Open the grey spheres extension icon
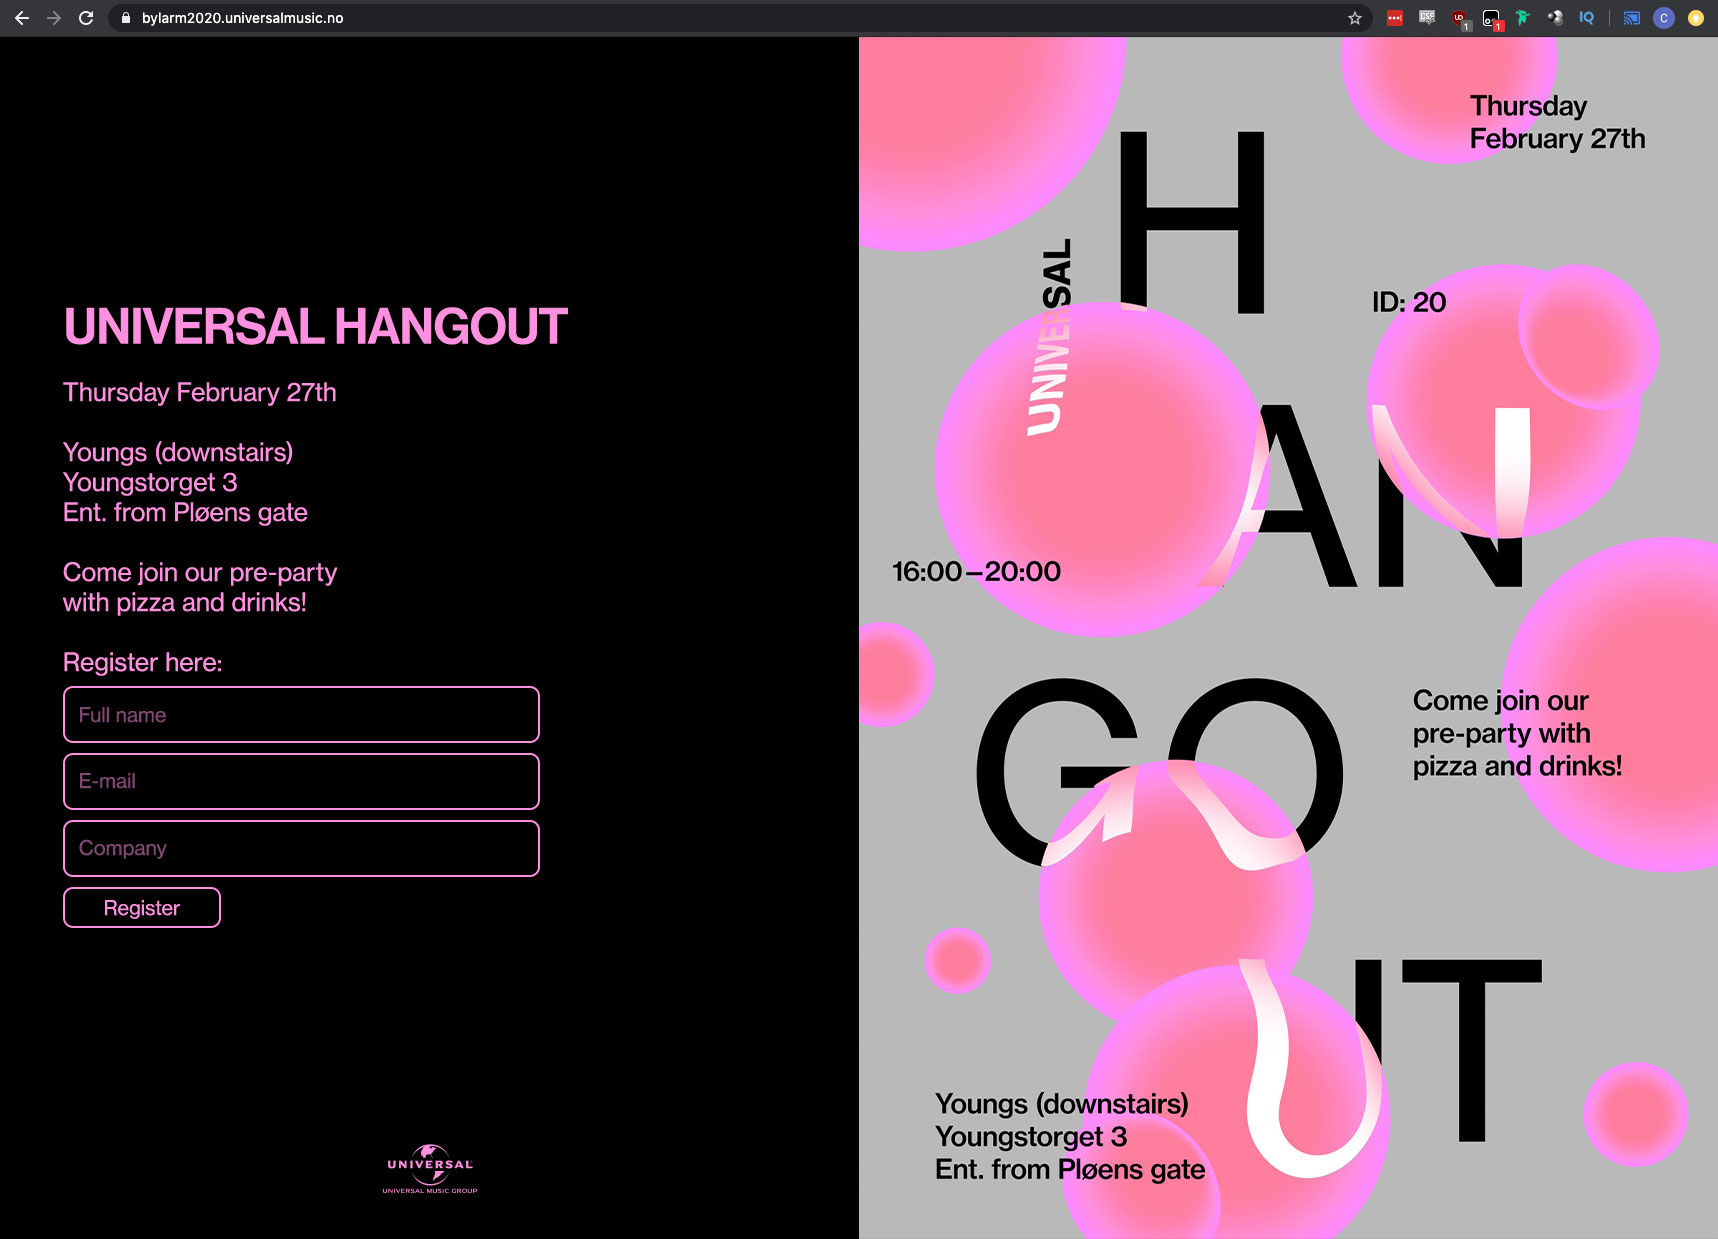This screenshot has height=1239, width=1718. pyautogui.click(x=1555, y=18)
